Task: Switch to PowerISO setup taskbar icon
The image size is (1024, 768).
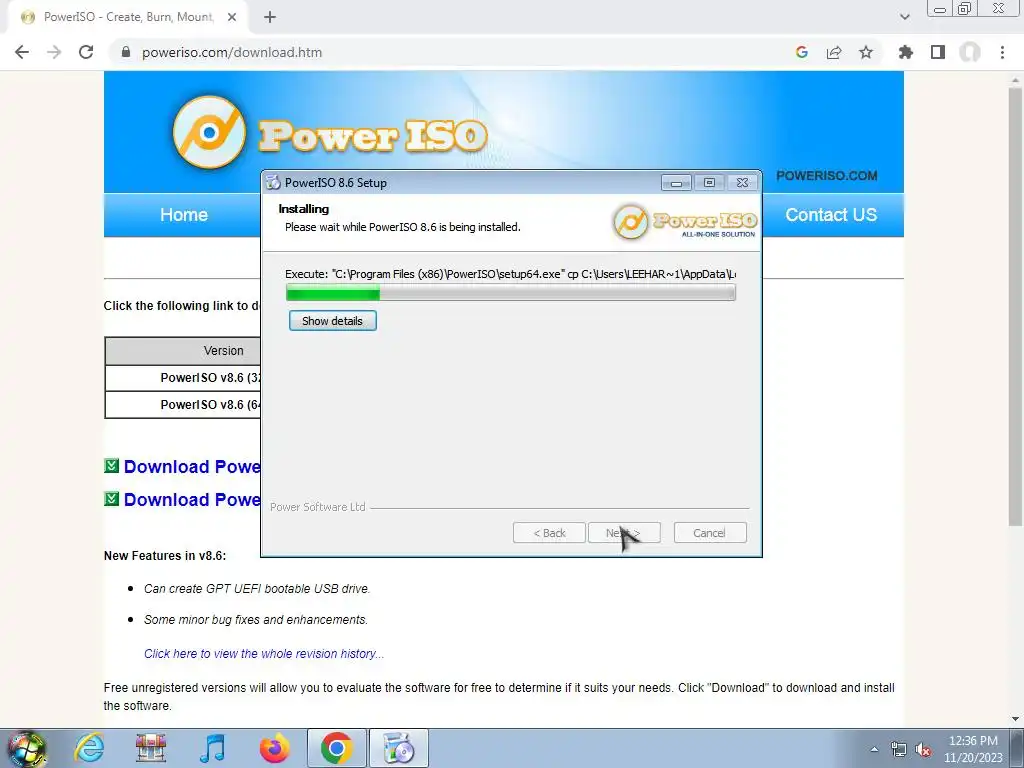Action: tap(399, 748)
